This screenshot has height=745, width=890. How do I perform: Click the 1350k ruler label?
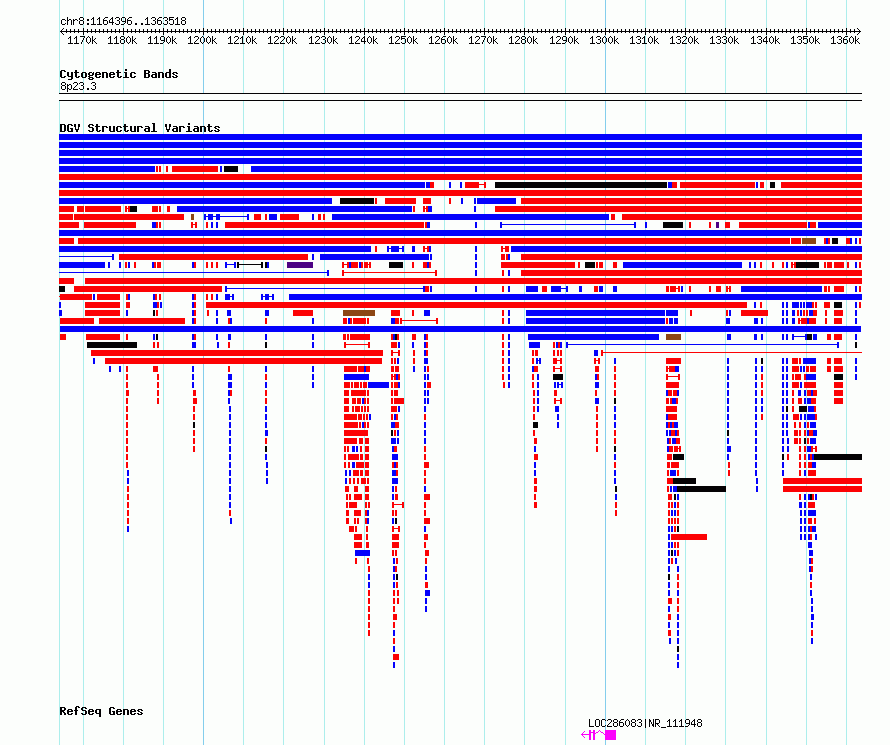(805, 40)
